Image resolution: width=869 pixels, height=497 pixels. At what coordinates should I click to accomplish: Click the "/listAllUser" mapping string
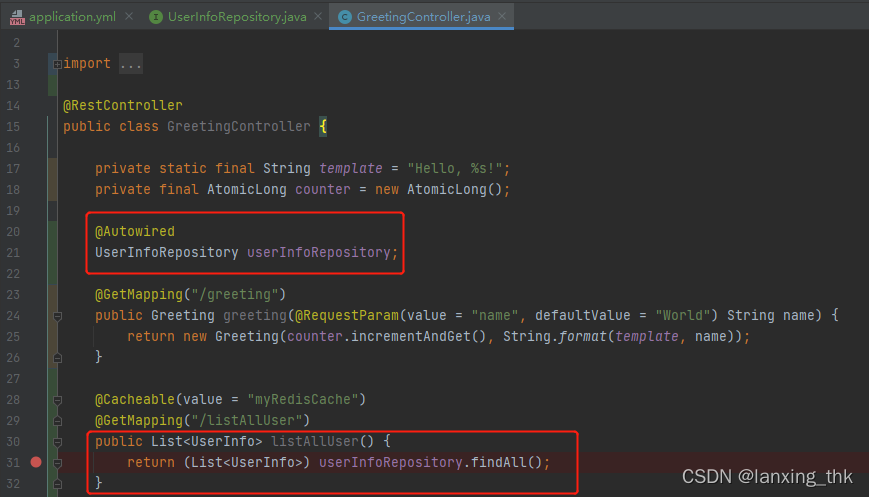(246, 421)
